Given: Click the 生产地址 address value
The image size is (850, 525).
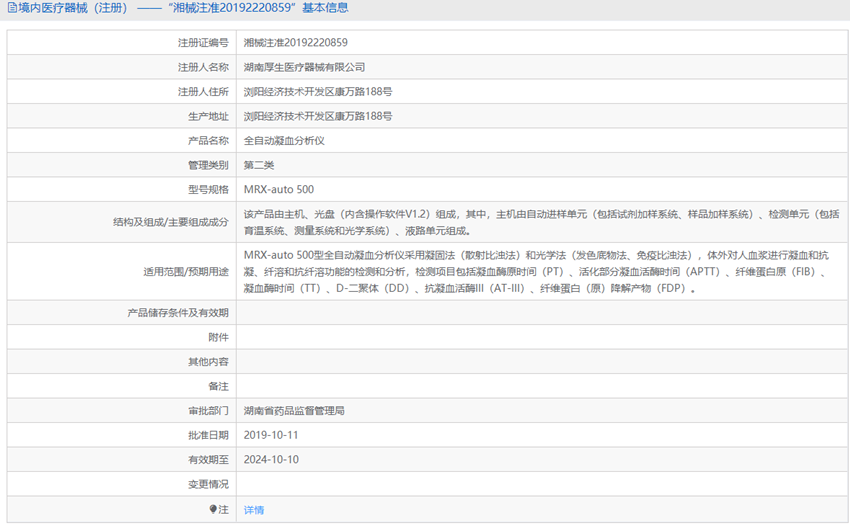Looking at the screenshot, I should point(318,116).
